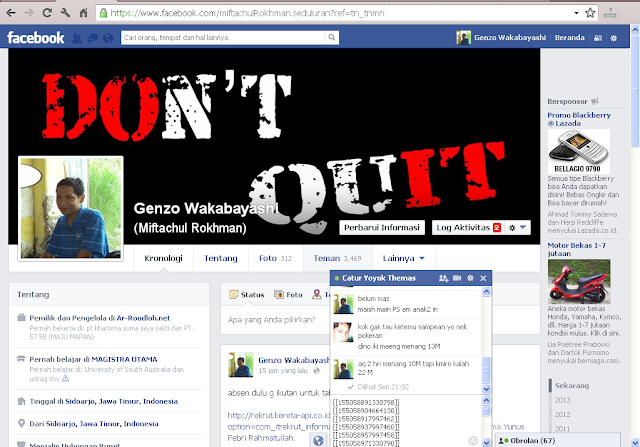Open the Obrolan (67) chat bar
The image size is (640, 447).
[x=558, y=440]
